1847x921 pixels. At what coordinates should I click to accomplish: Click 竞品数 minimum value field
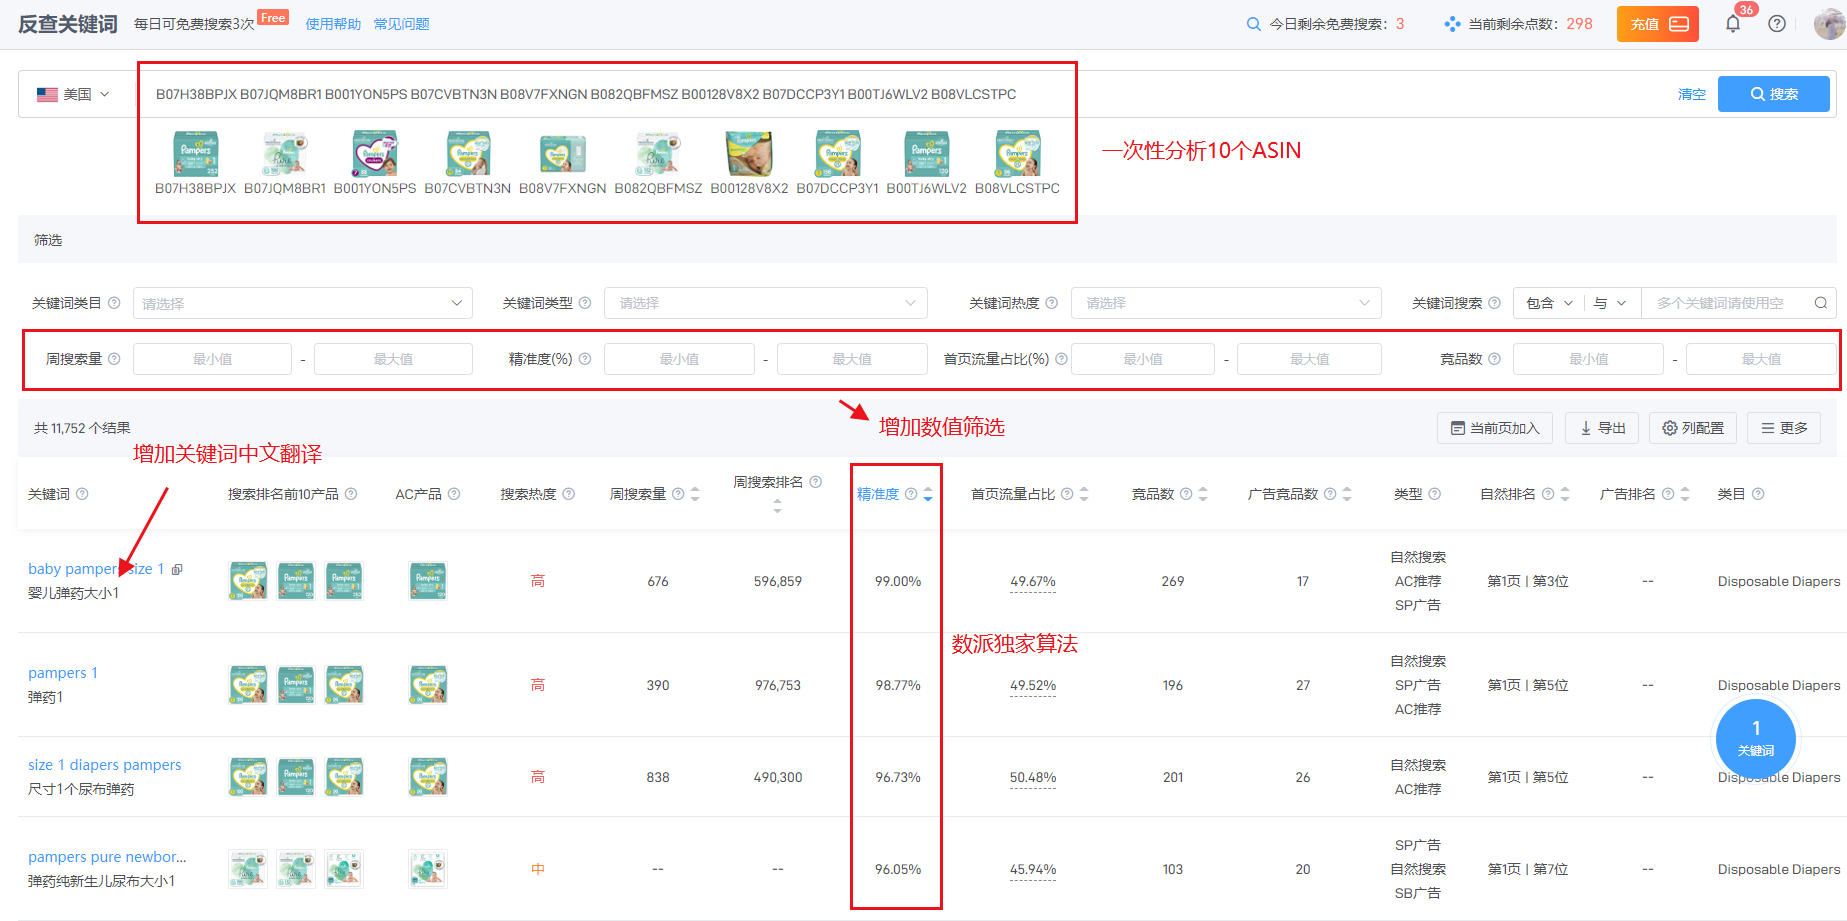[1588, 359]
